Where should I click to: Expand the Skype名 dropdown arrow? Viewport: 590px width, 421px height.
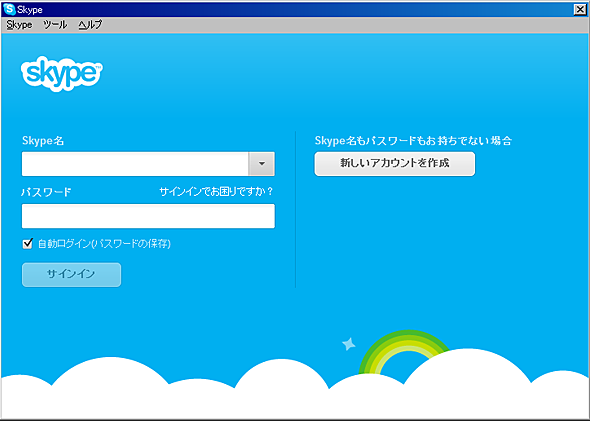click(262, 164)
